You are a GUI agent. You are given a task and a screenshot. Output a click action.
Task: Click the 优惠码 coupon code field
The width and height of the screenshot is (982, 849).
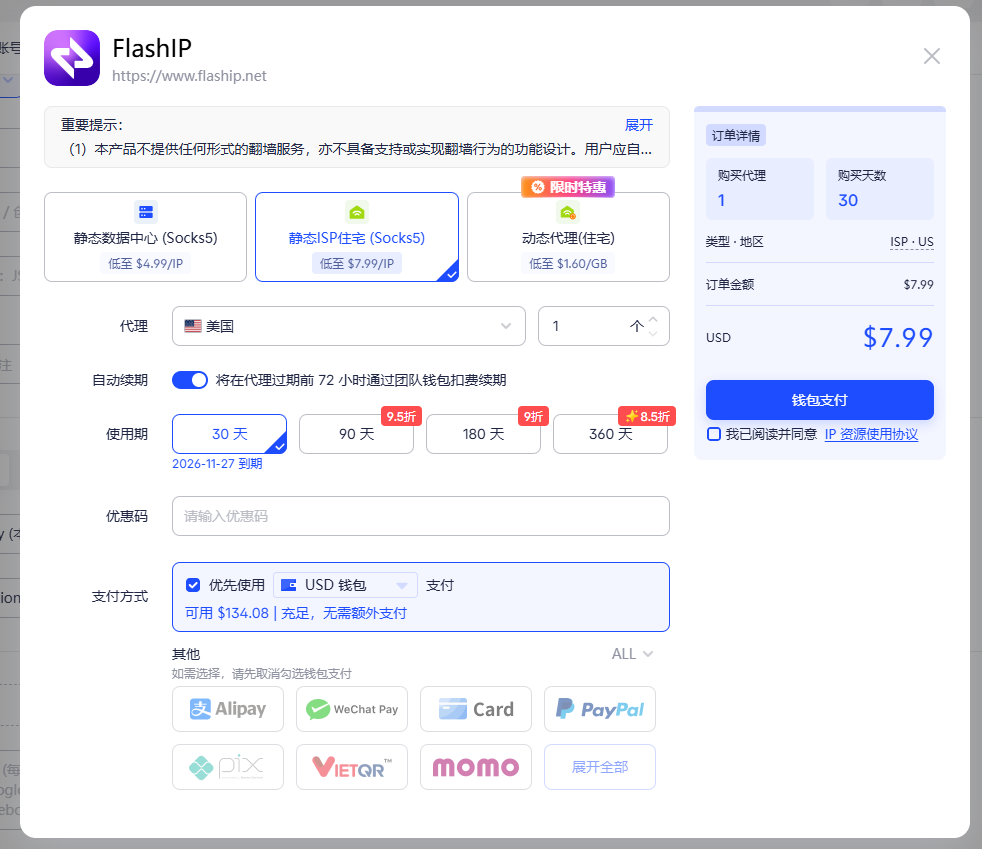coord(421,516)
